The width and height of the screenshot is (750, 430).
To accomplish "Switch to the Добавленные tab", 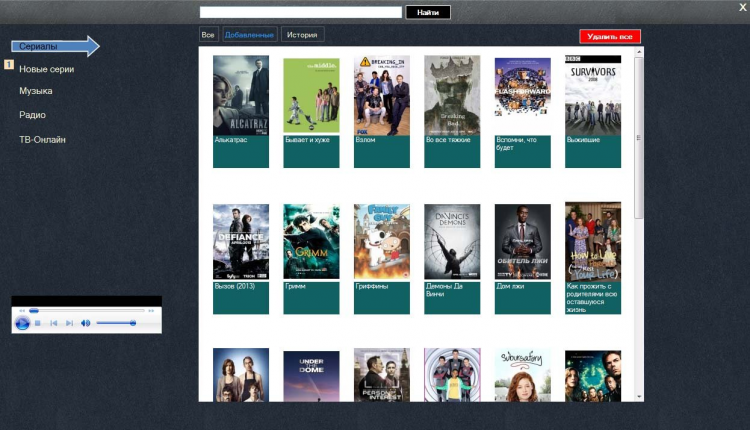I will pyautogui.click(x=249, y=34).
